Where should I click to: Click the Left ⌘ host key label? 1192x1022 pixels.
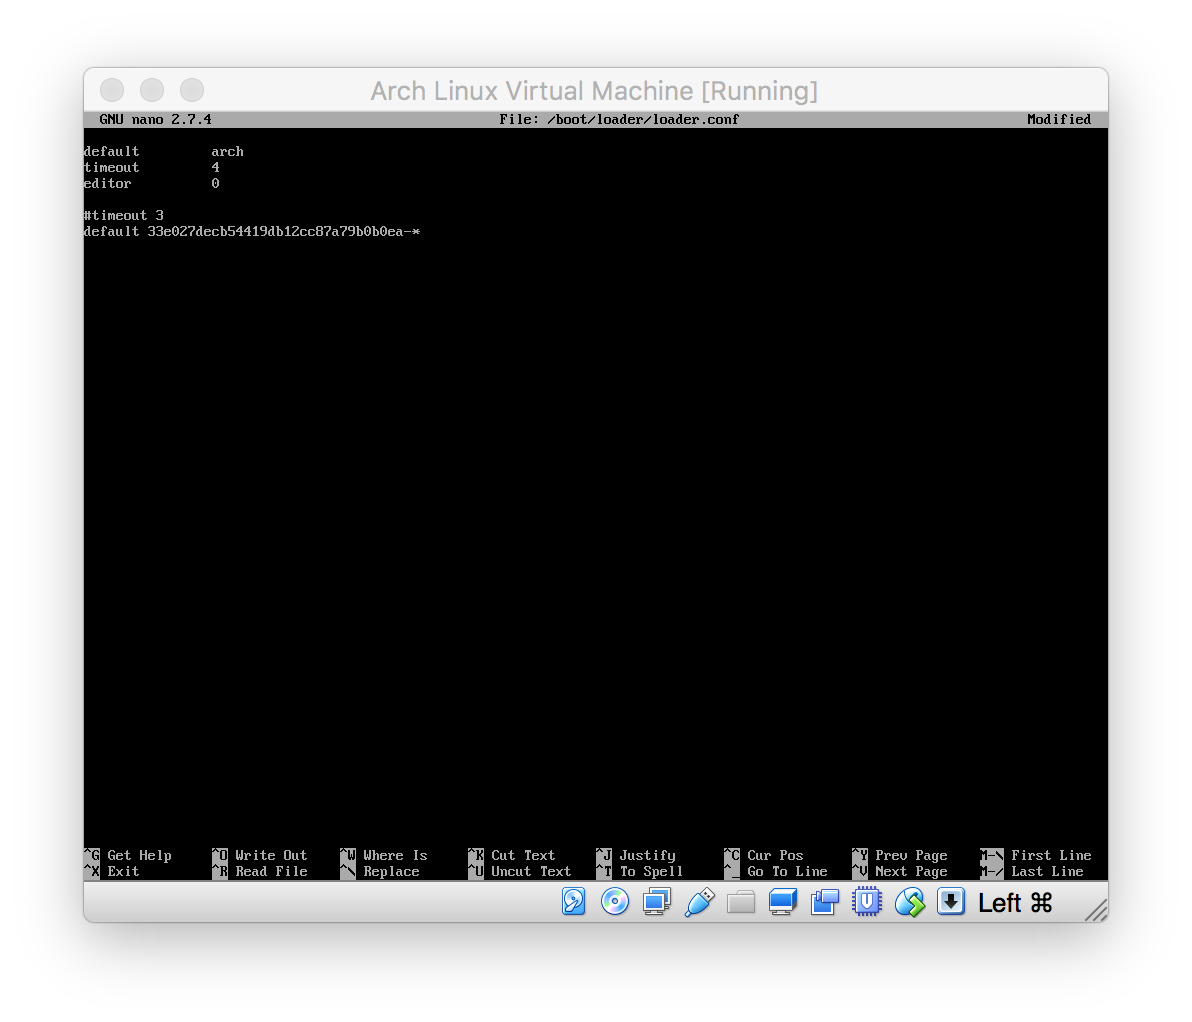1015,903
